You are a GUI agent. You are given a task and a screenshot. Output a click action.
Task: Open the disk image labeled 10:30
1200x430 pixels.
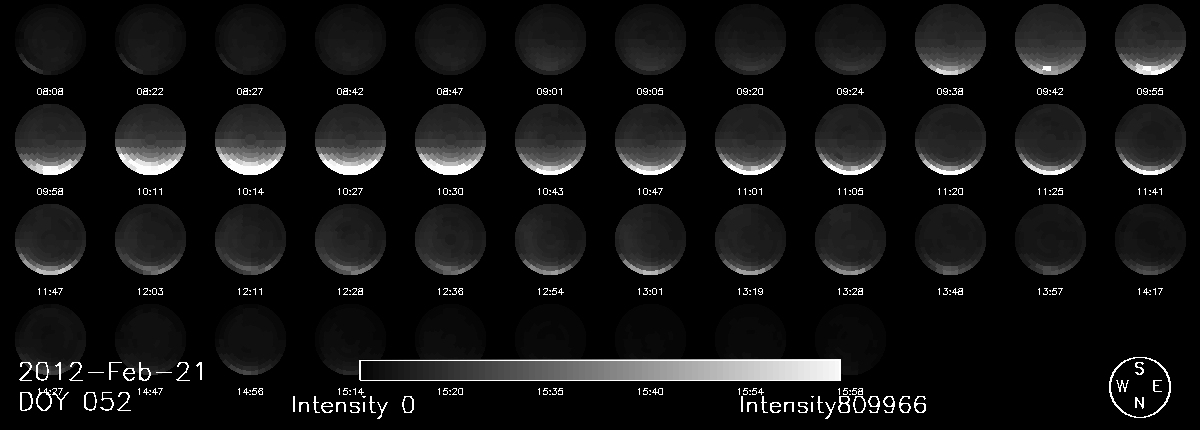coord(450,140)
